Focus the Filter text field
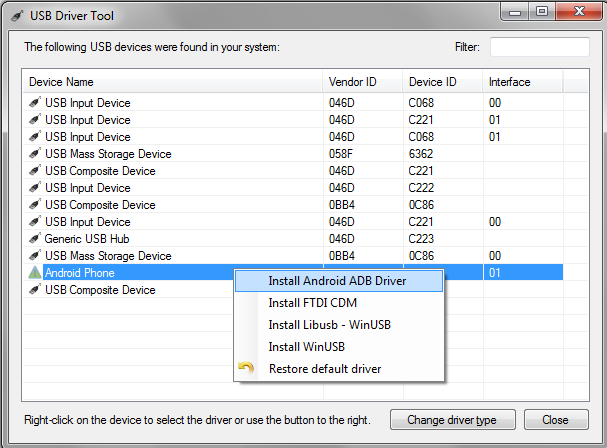This screenshot has height=448, width=607. (540, 47)
